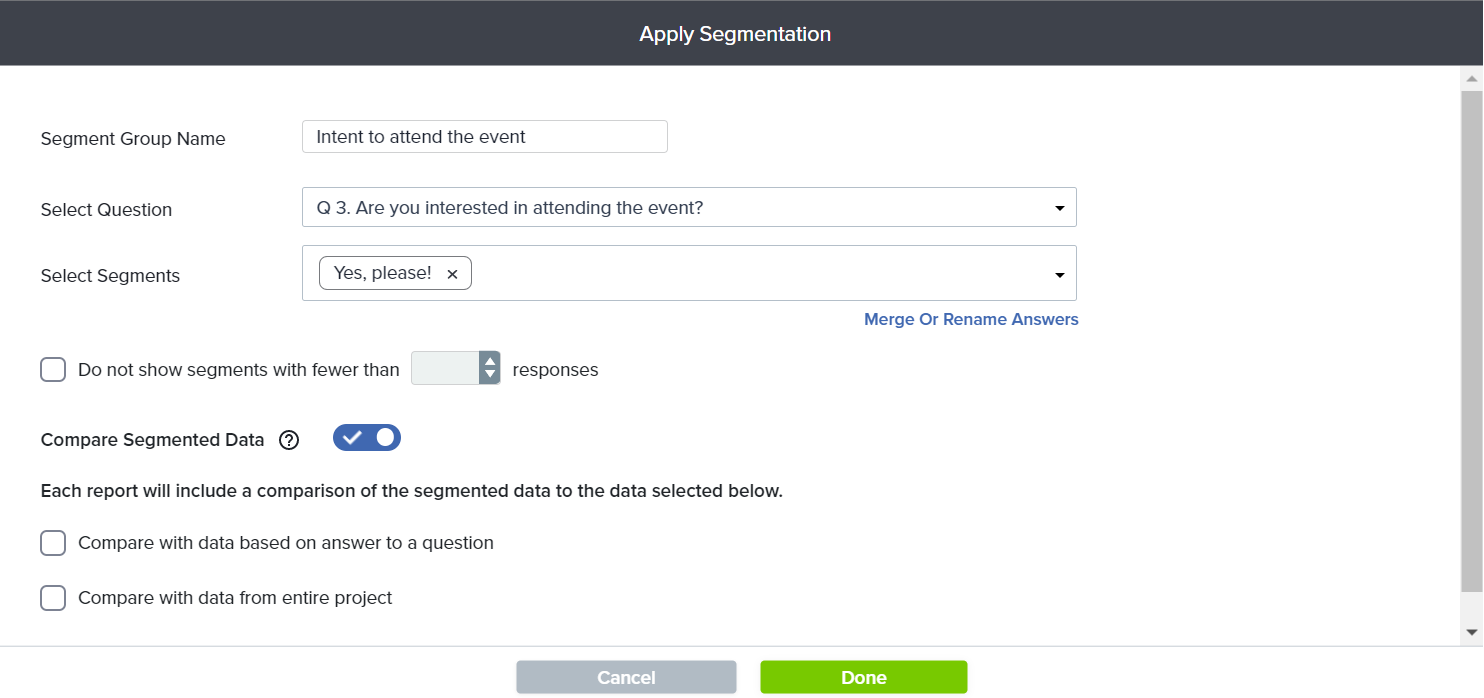
Task: Focus the minimum responses number field
Action: [x=445, y=369]
